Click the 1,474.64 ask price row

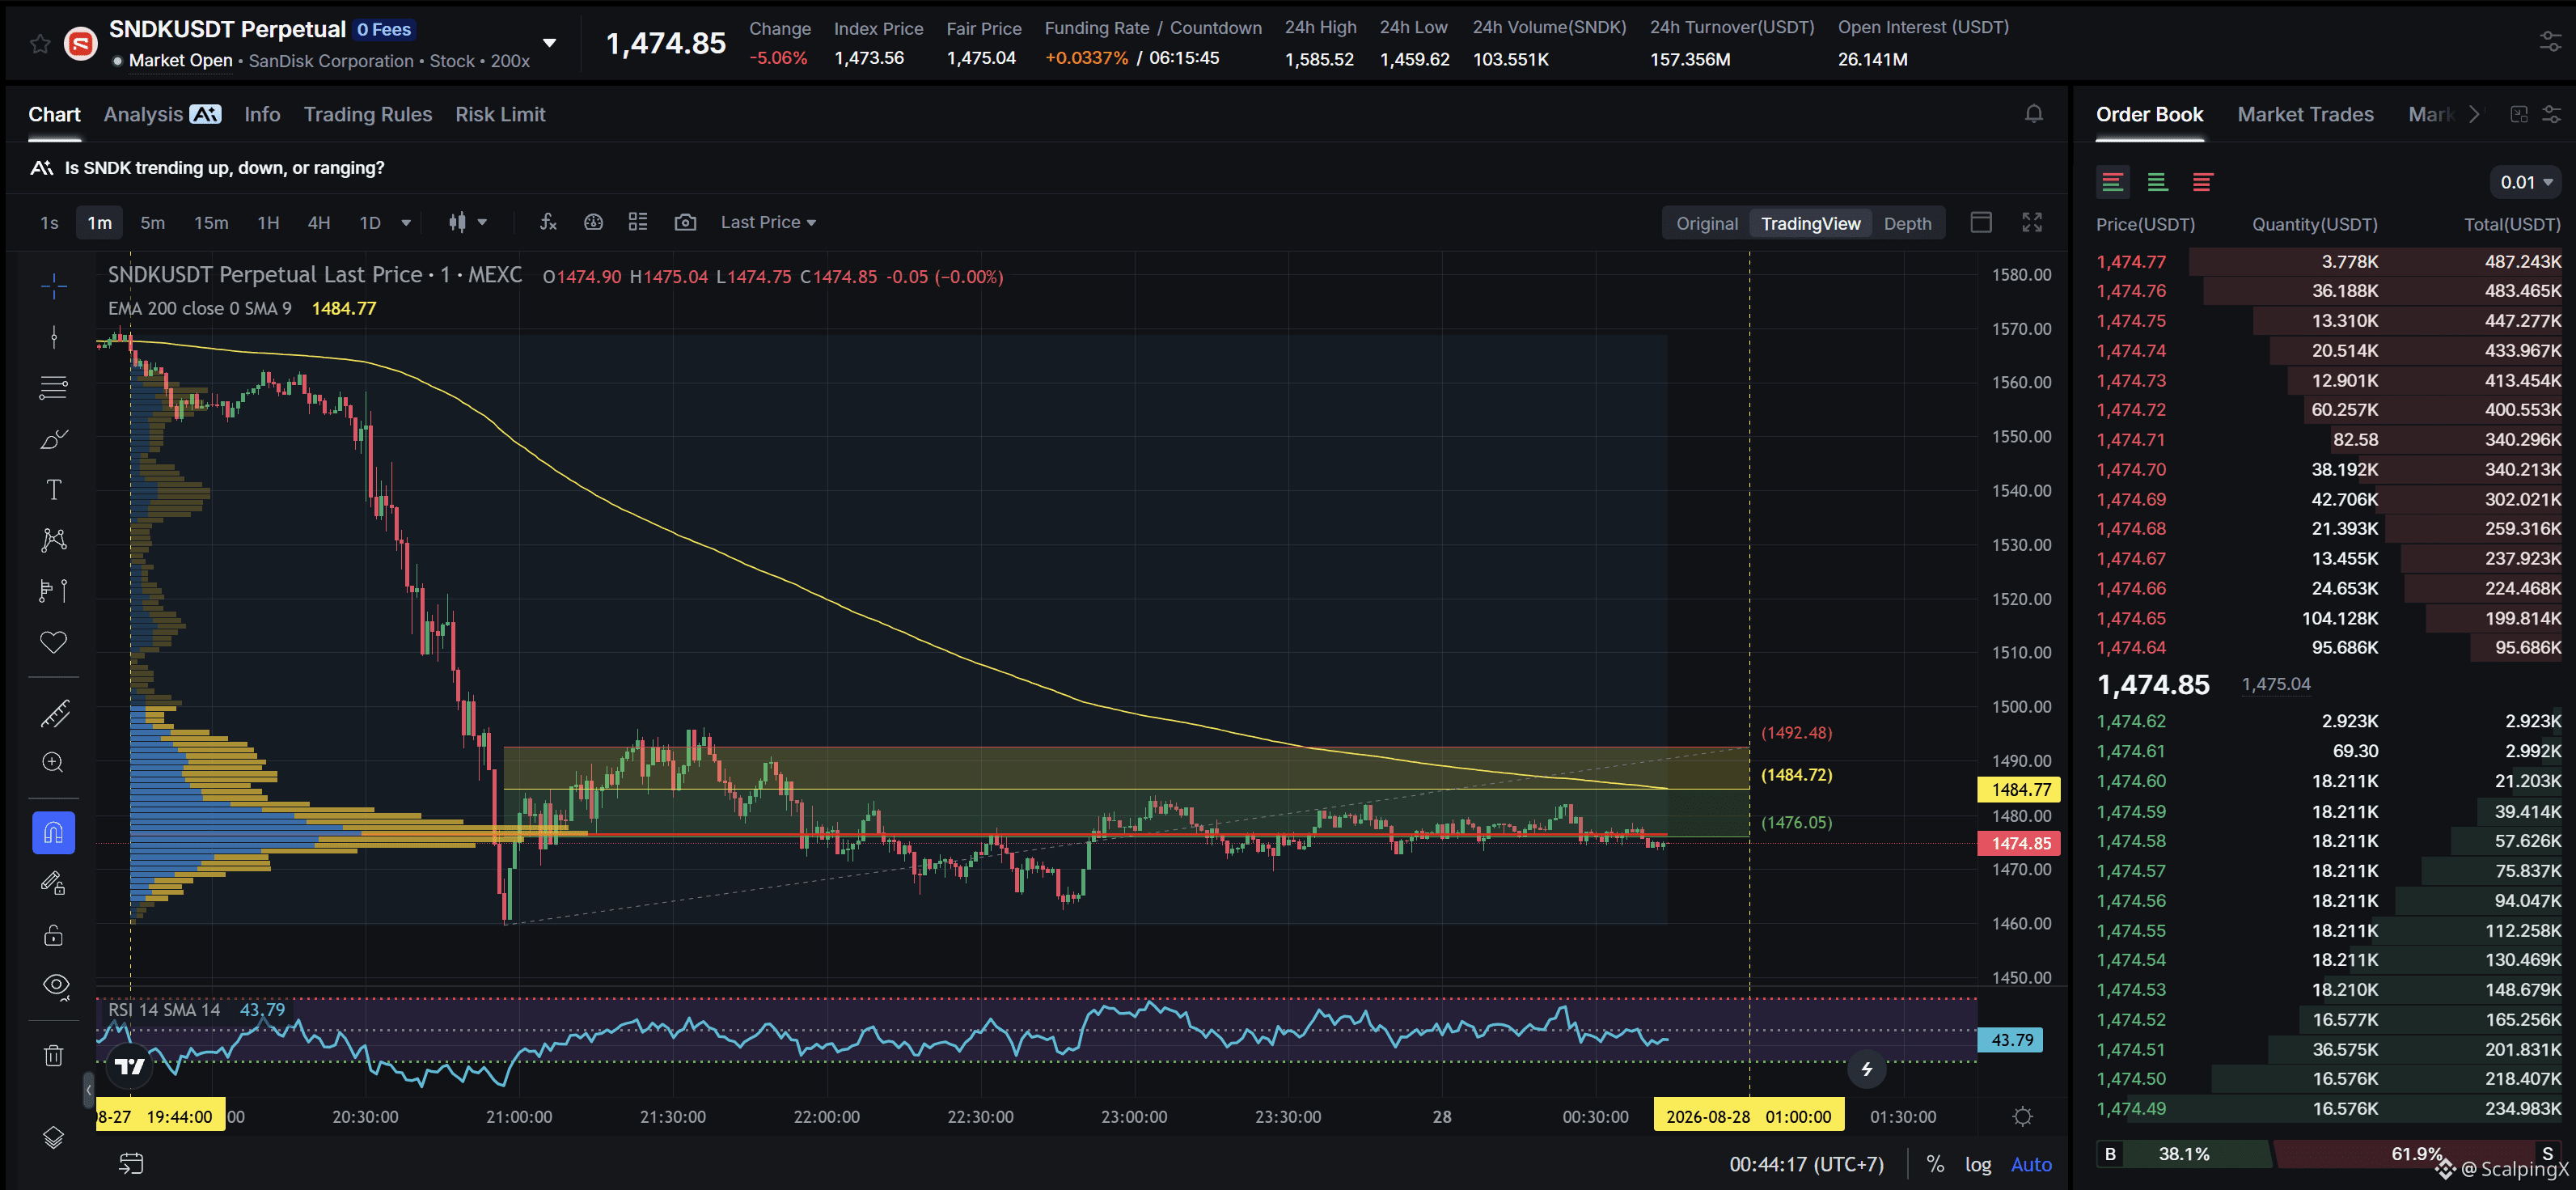(2329, 648)
